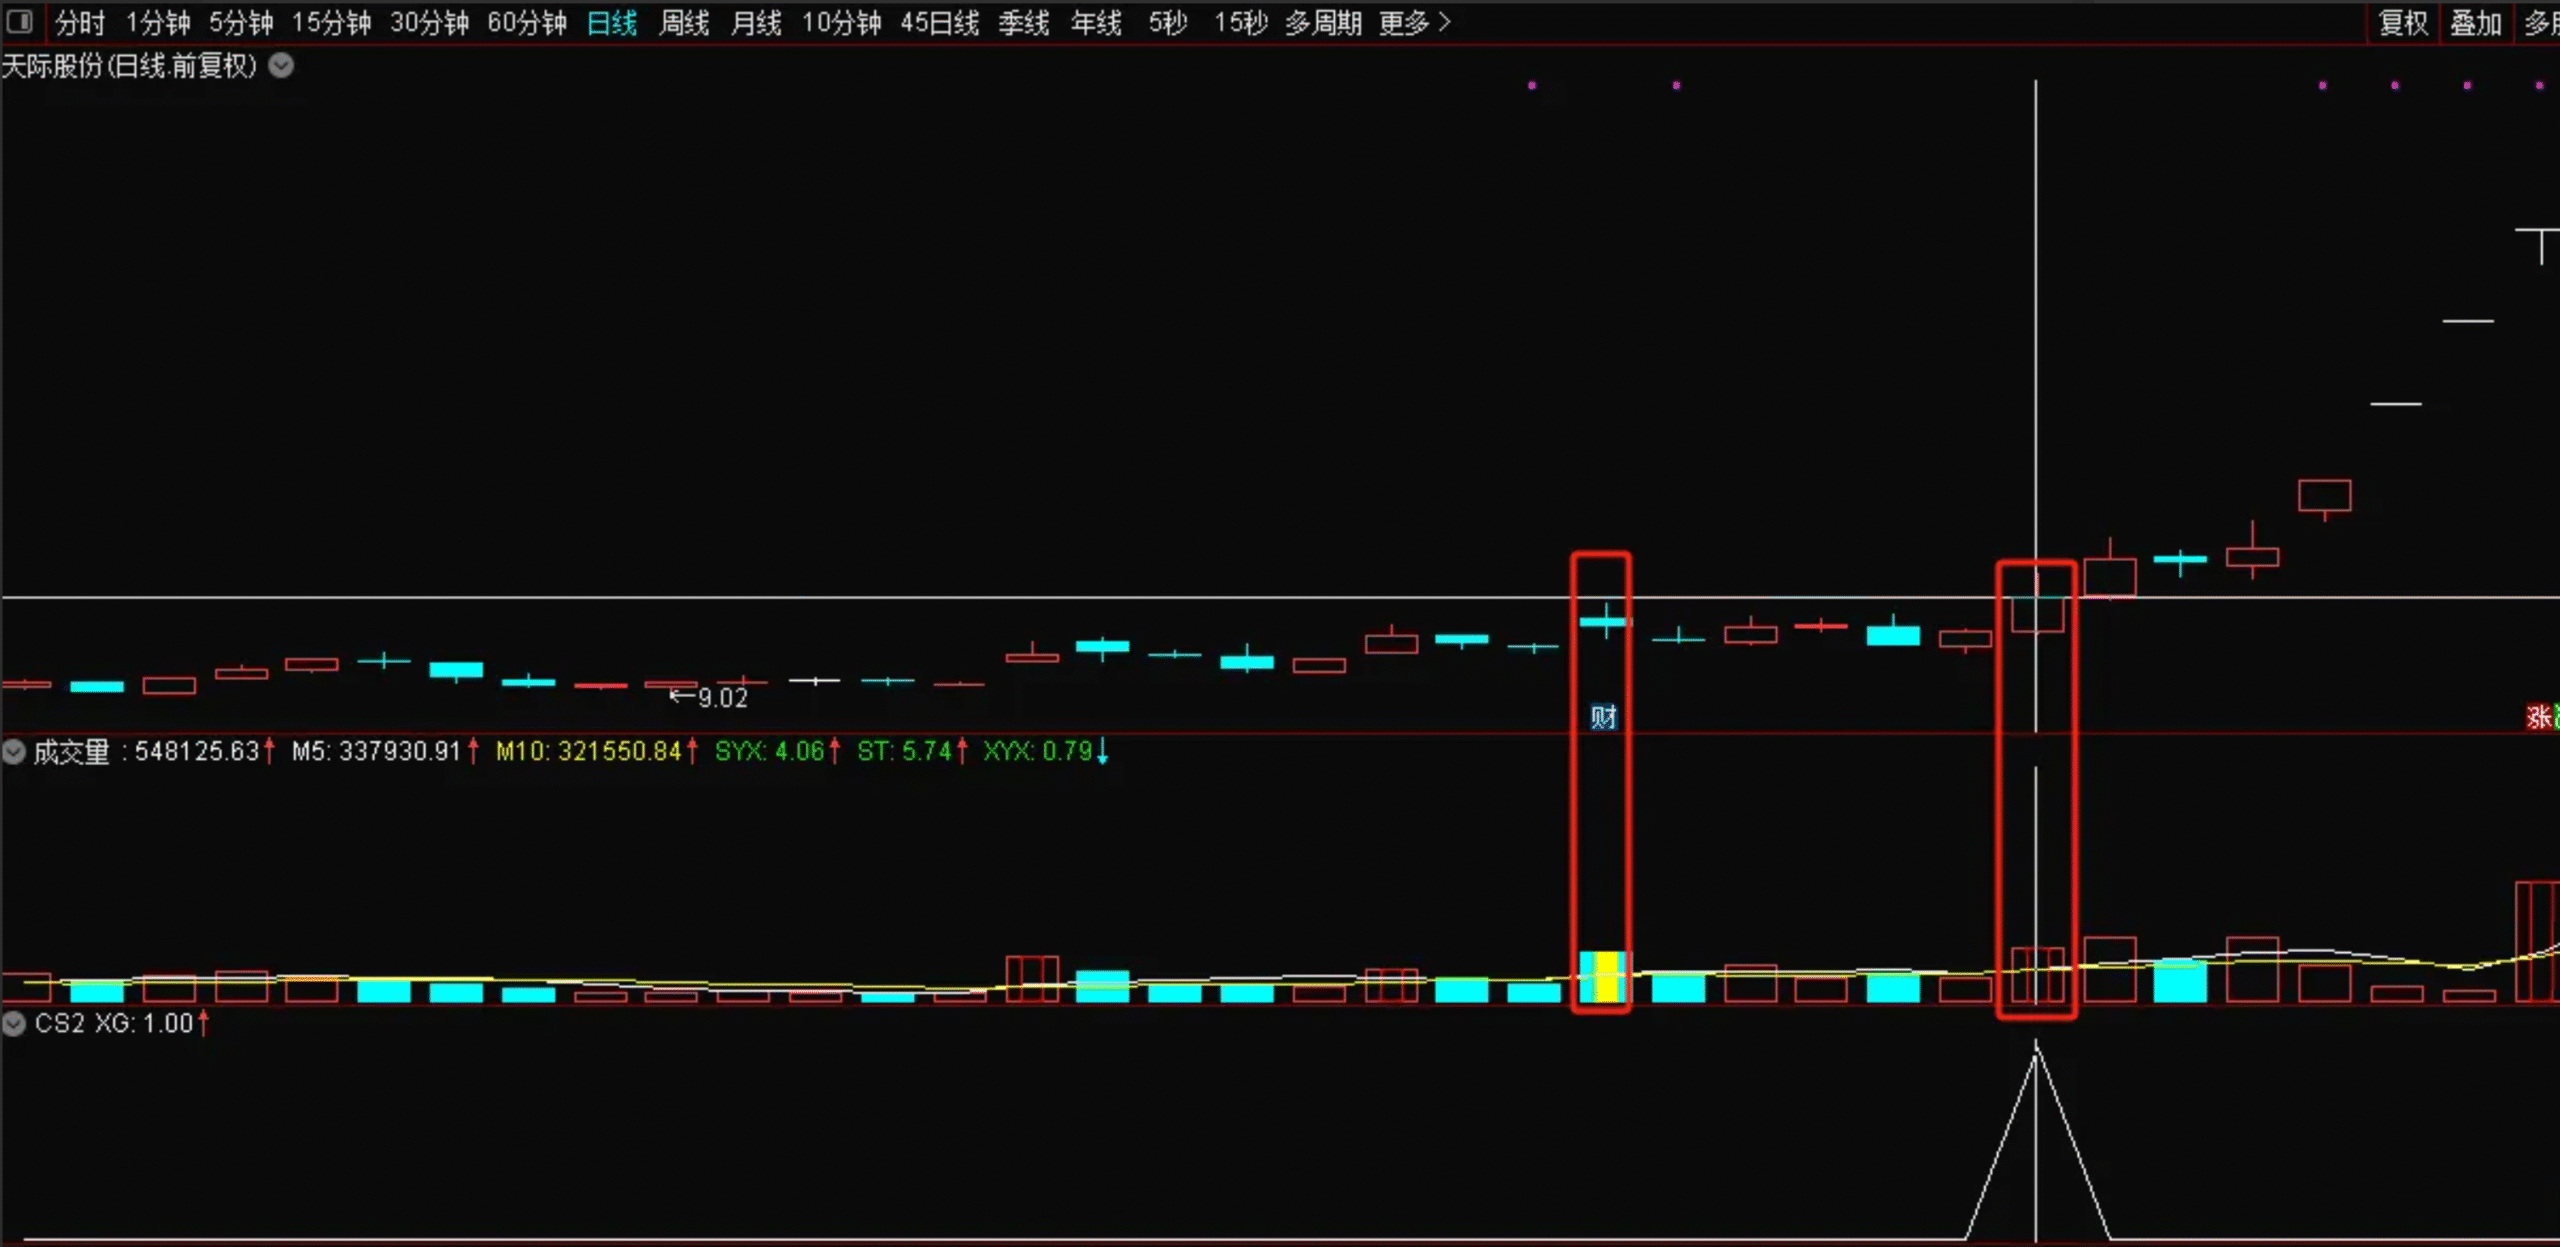Expand the 更多 periods menu
Screen dimensions: 2560x1247
tap(1414, 22)
